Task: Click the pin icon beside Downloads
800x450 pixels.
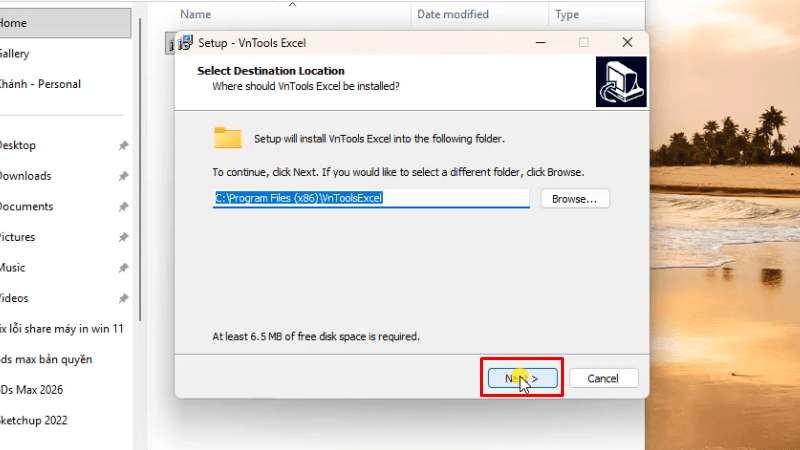Action: click(123, 176)
